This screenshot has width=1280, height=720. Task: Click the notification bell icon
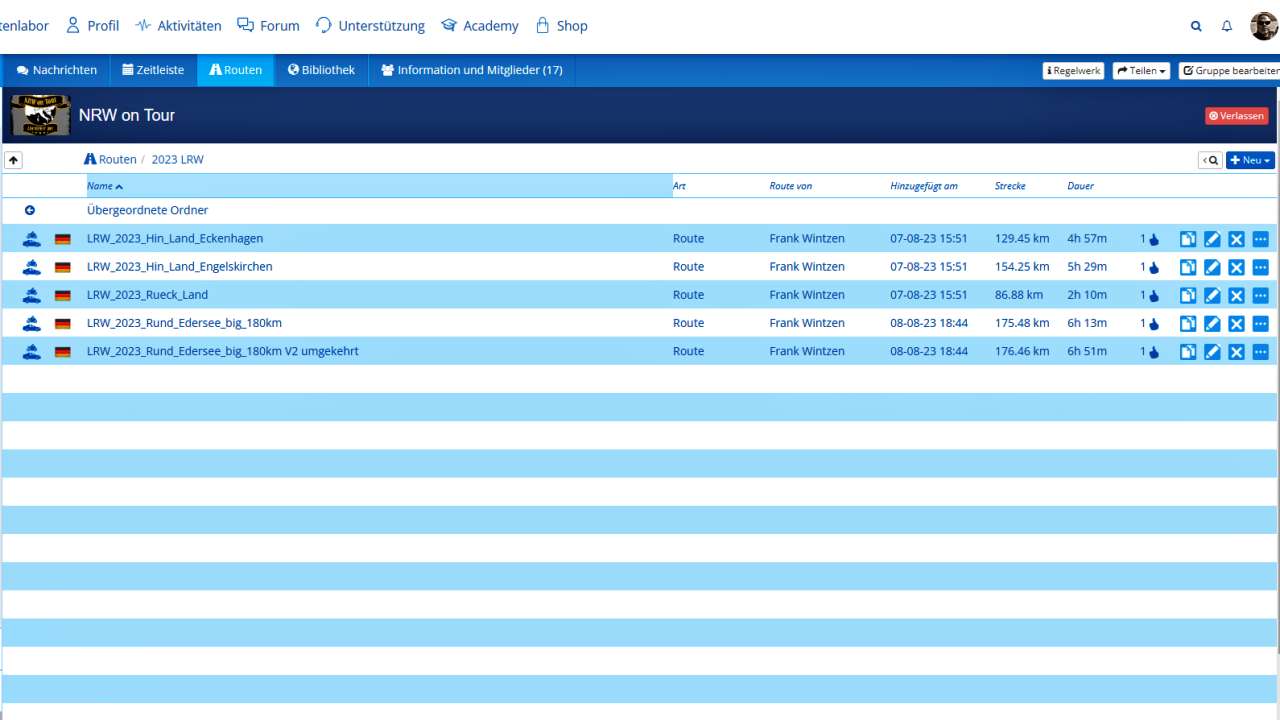point(1227,26)
